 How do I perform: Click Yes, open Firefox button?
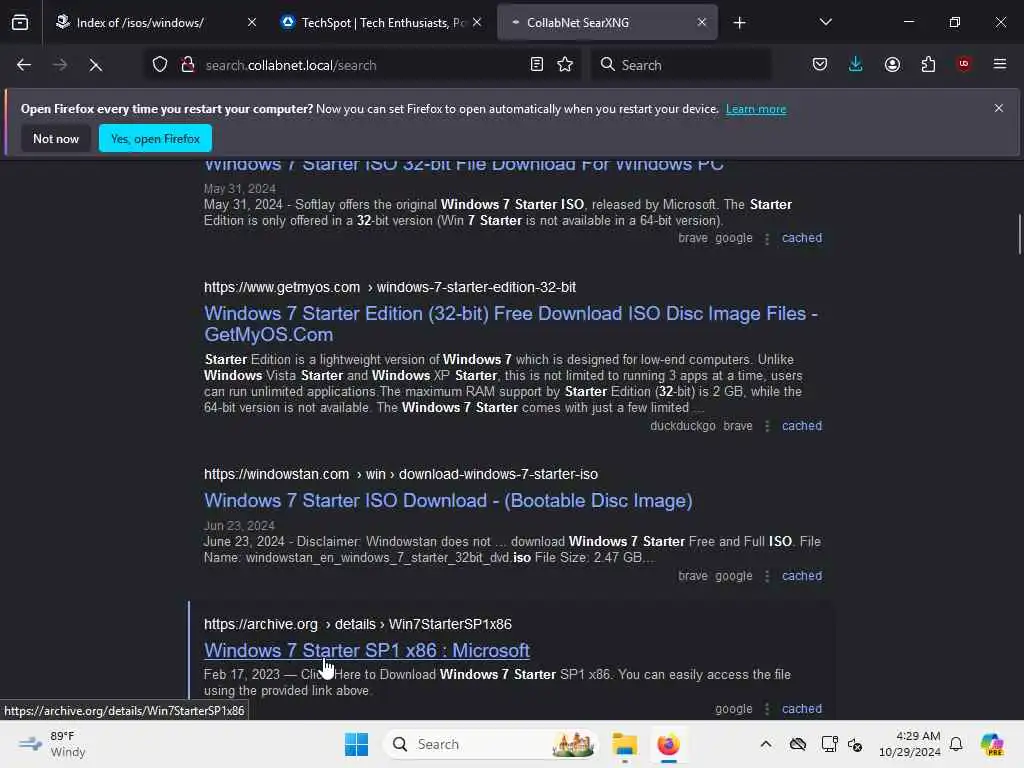pyautogui.click(x=155, y=139)
